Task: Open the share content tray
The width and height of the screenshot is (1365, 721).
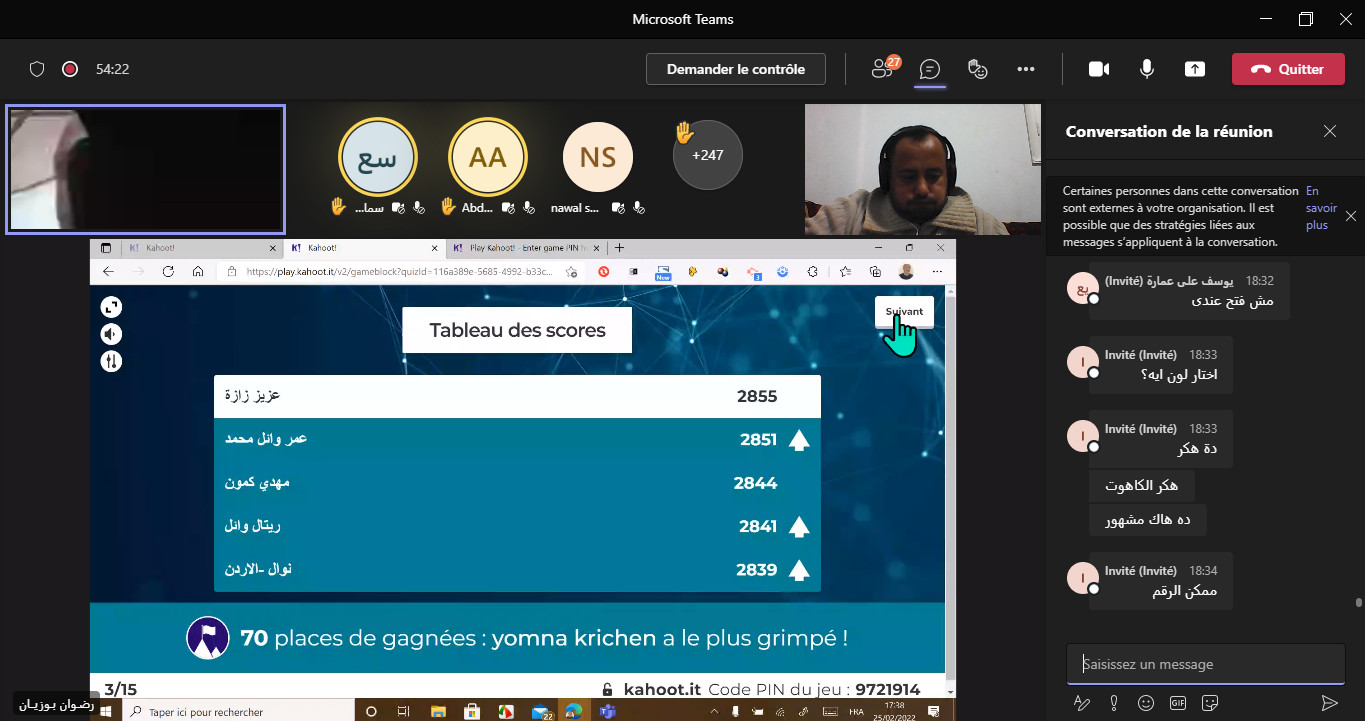Action: (x=1194, y=69)
